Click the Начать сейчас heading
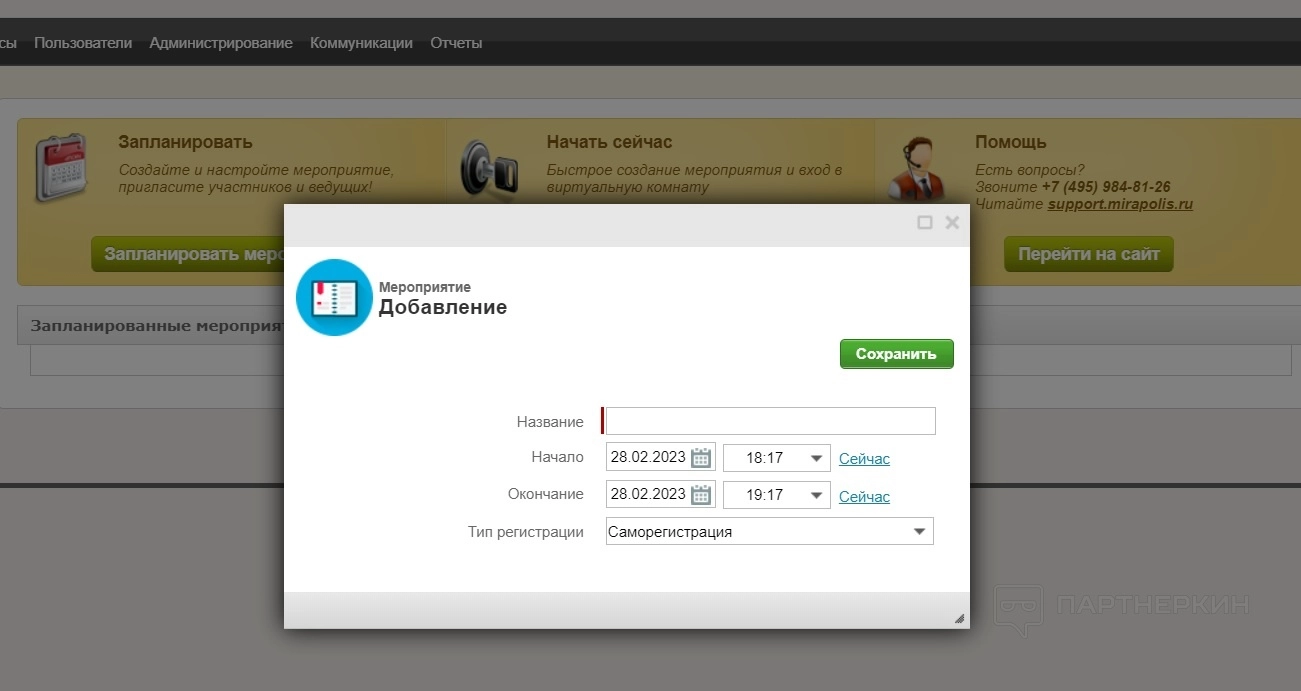The width and height of the screenshot is (1301, 691). click(x=609, y=142)
